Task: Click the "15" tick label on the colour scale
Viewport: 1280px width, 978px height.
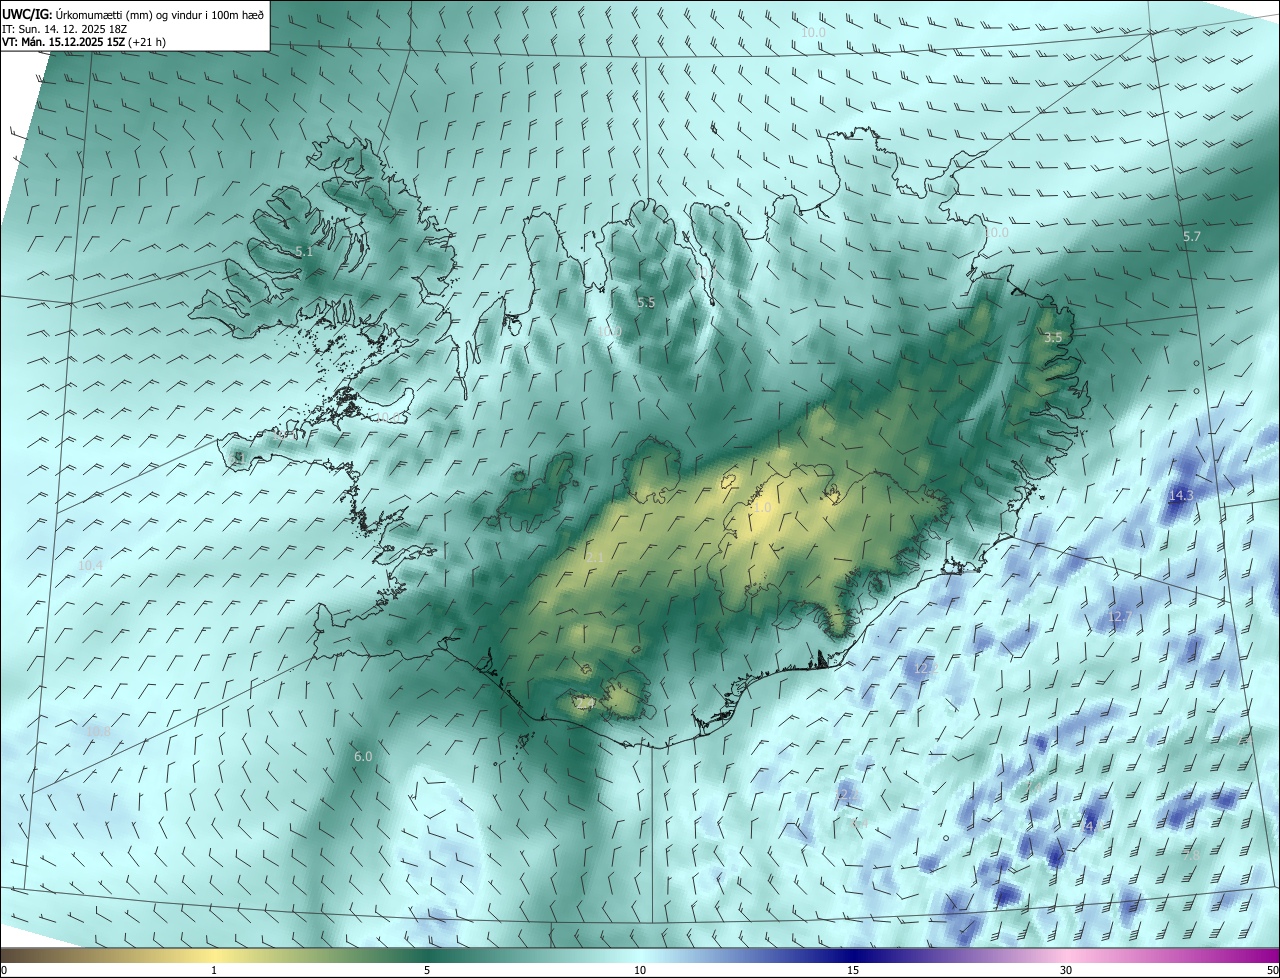Action: click(x=853, y=971)
